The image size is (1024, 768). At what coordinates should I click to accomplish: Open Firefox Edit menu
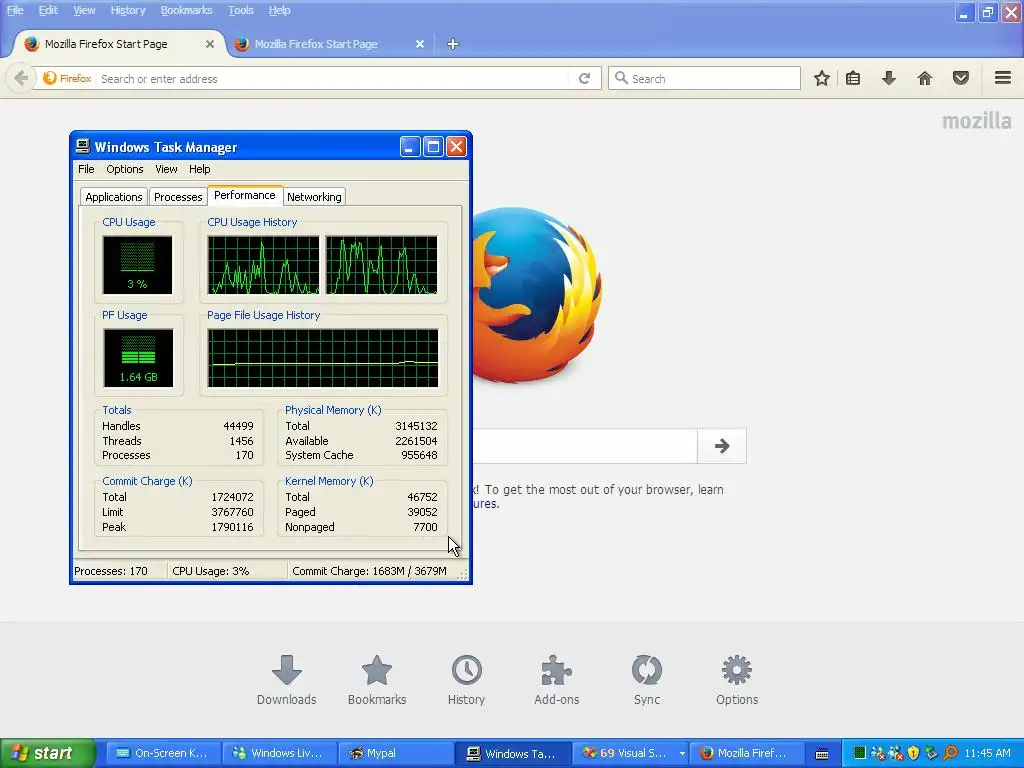point(48,10)
